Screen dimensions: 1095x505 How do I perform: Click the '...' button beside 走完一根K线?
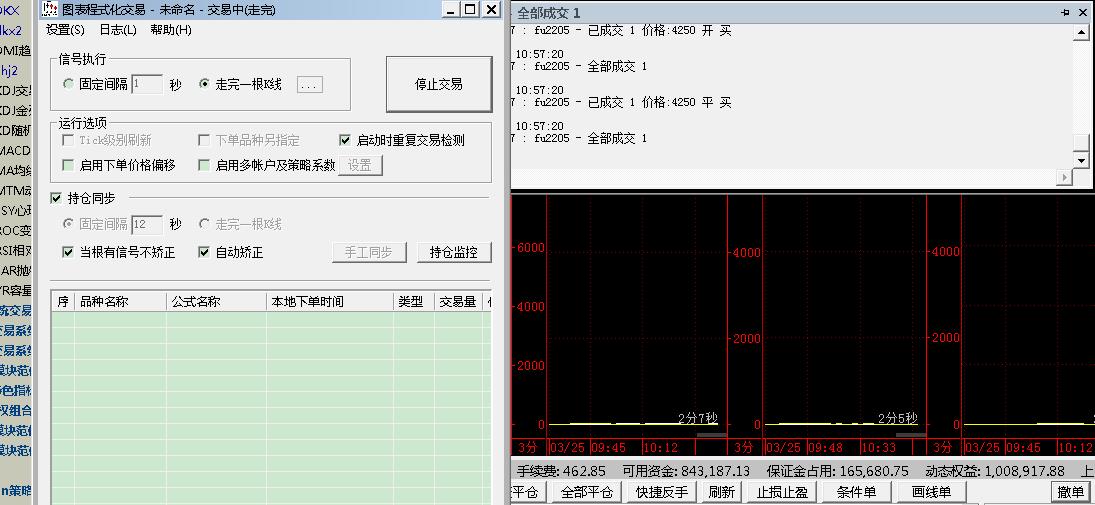coord(309,85)
